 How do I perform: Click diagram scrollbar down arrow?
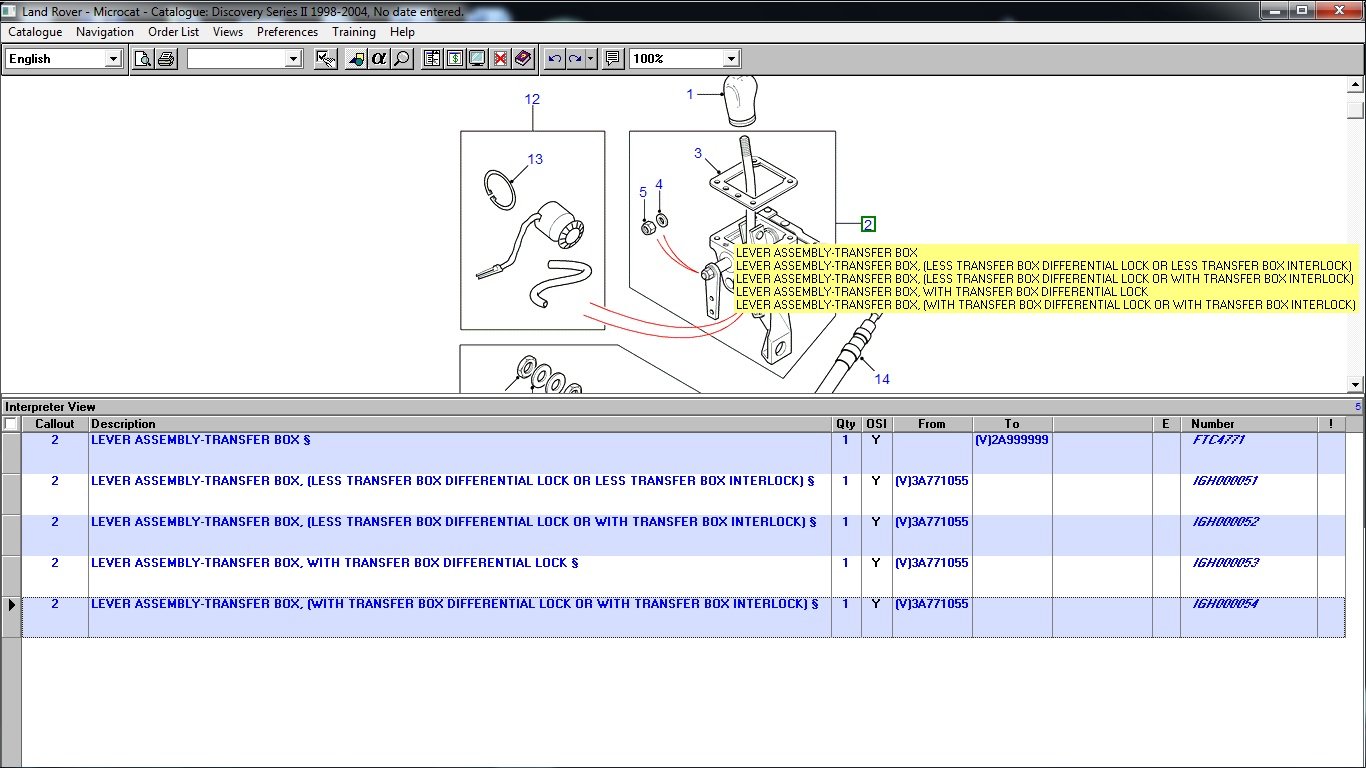tap(1356, 385)
